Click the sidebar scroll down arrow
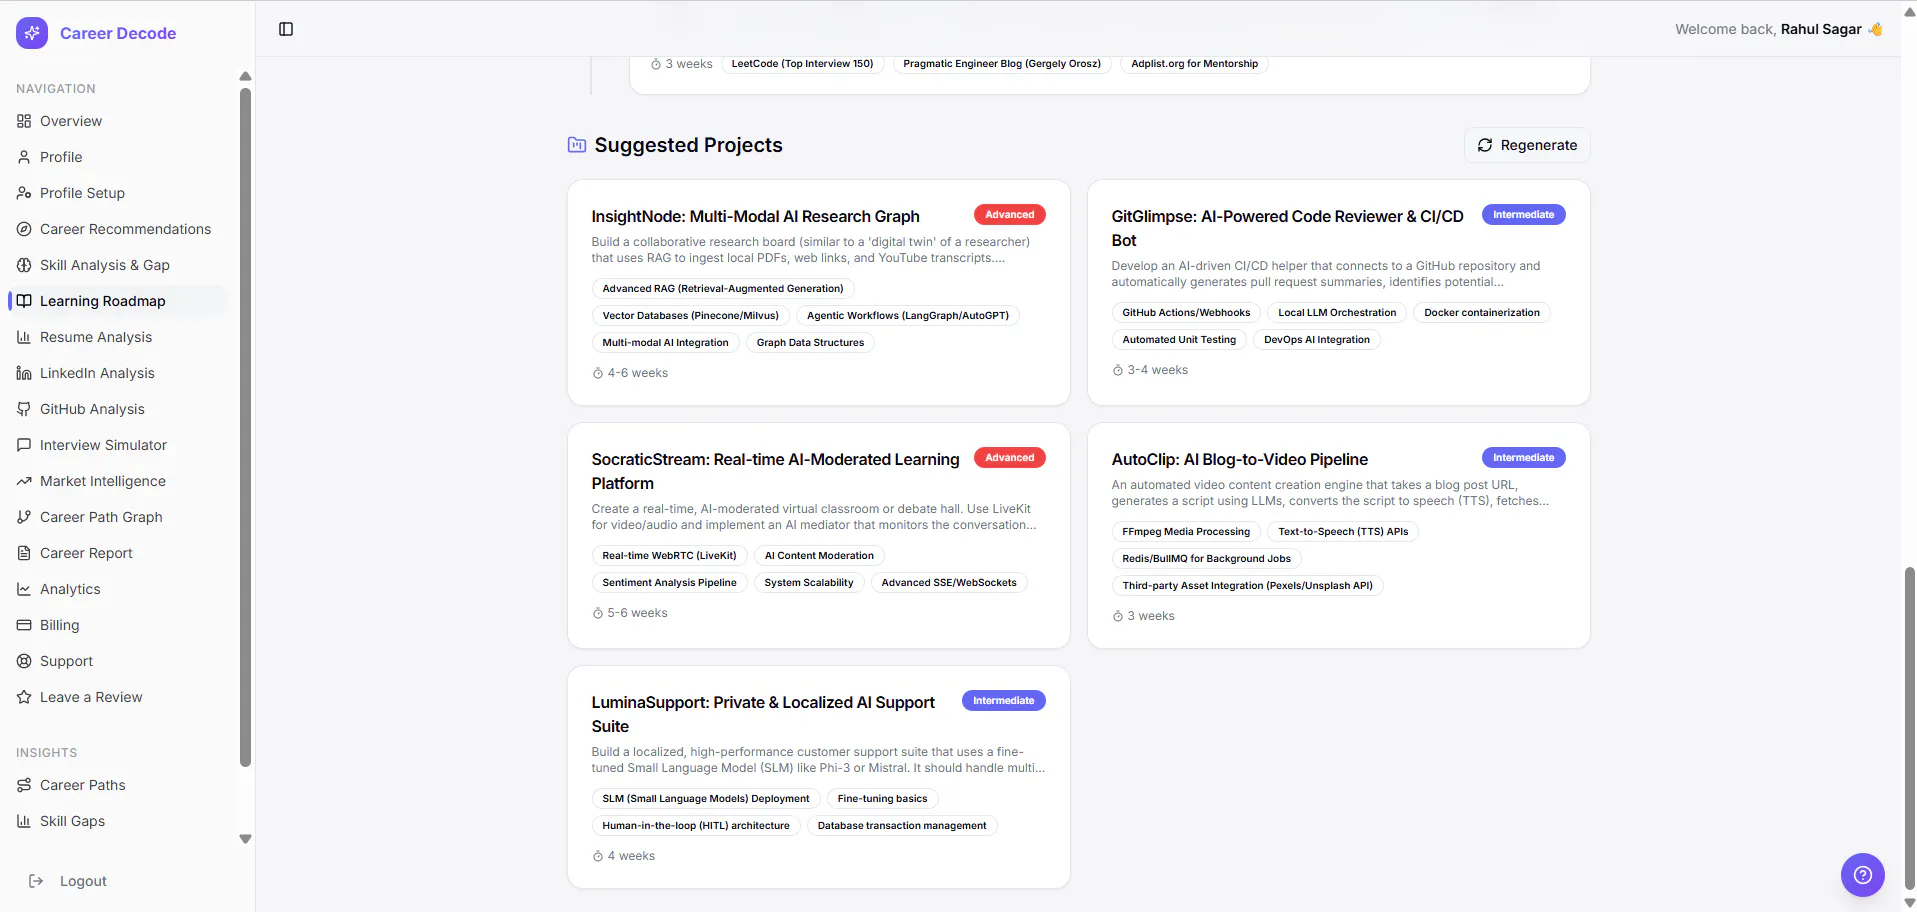 tap(245, 839)
